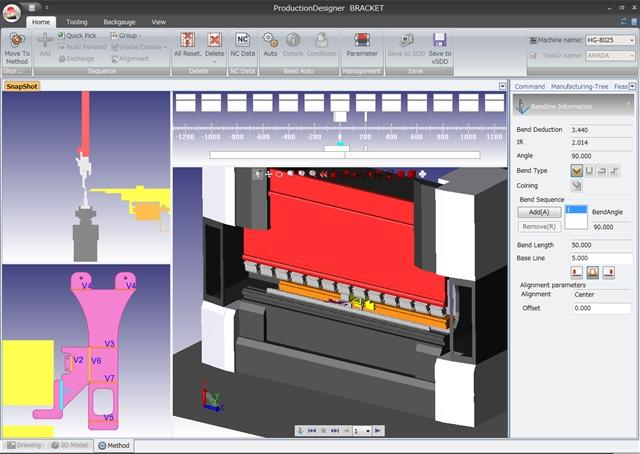Switch to the Tooling ribbon tab
The width and height of the screenshot is (640, 454).
(x=77, y=22)
